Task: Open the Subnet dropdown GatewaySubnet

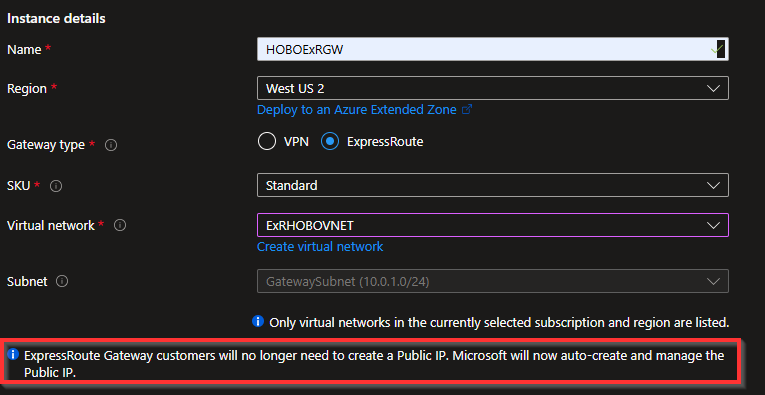Action: tap(493, 281)
